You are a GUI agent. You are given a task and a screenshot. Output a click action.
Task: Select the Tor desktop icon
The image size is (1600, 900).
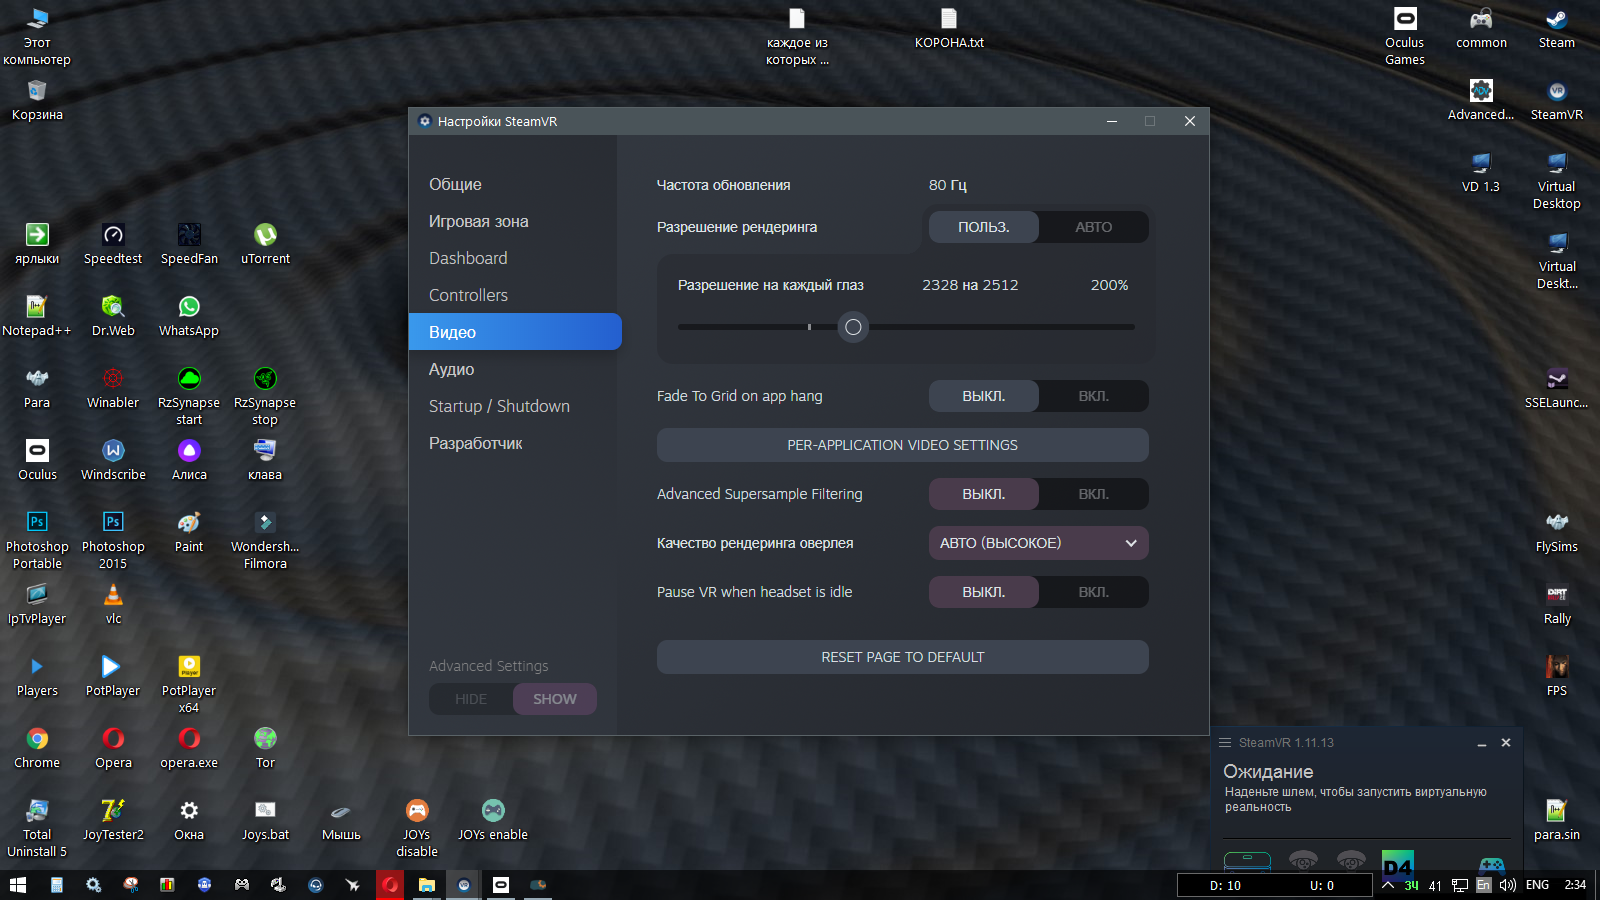click(265, 748)
